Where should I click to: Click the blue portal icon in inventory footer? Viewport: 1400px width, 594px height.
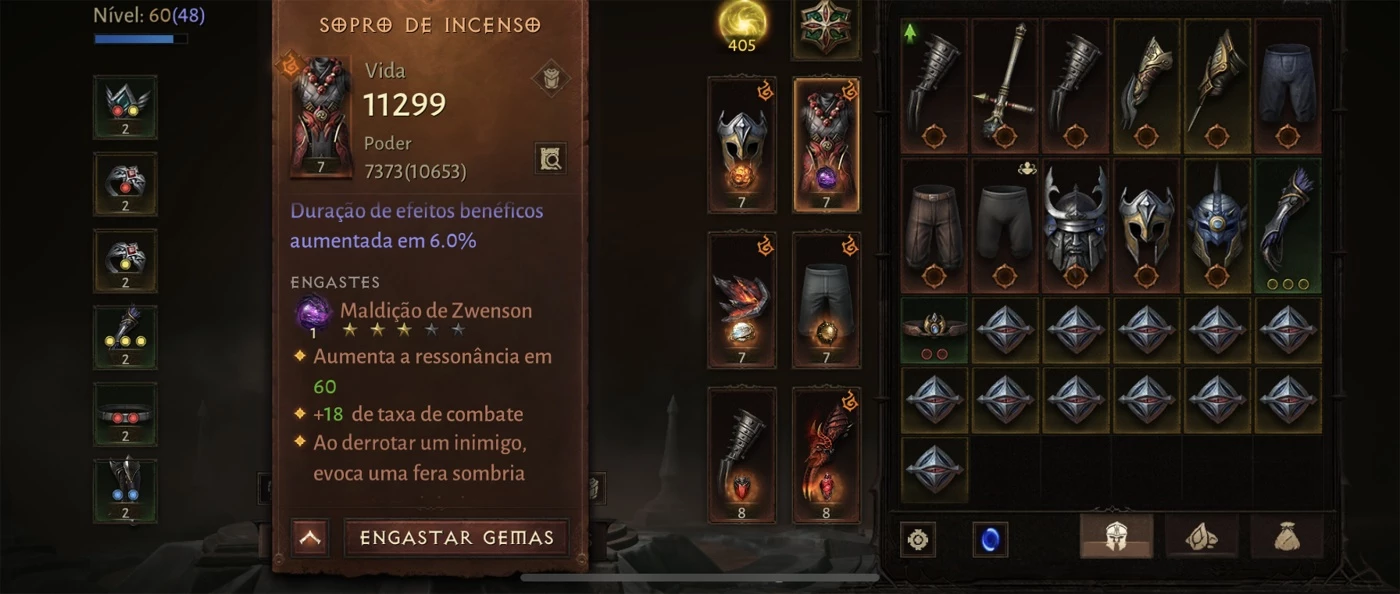[990, 540]
